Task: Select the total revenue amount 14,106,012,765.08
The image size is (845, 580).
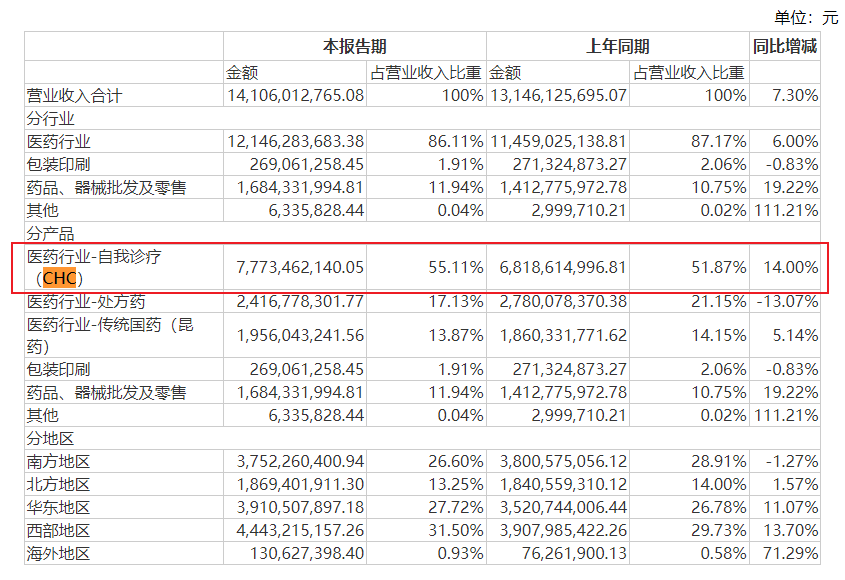Action: 295,95
